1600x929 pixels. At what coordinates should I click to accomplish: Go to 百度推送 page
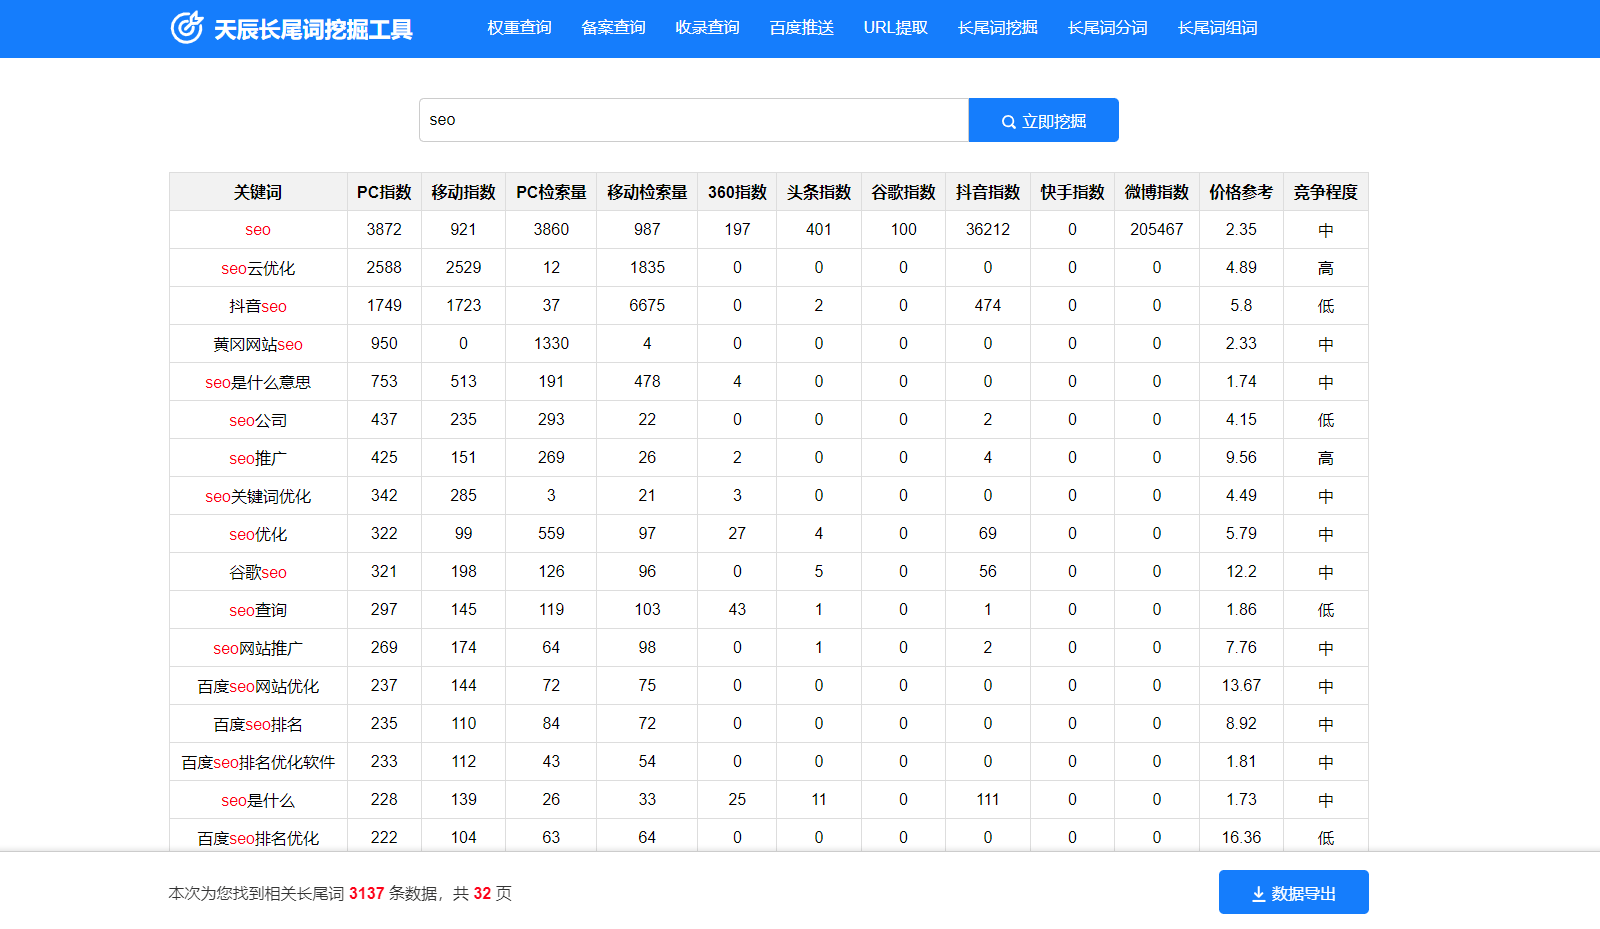point(801,28)
